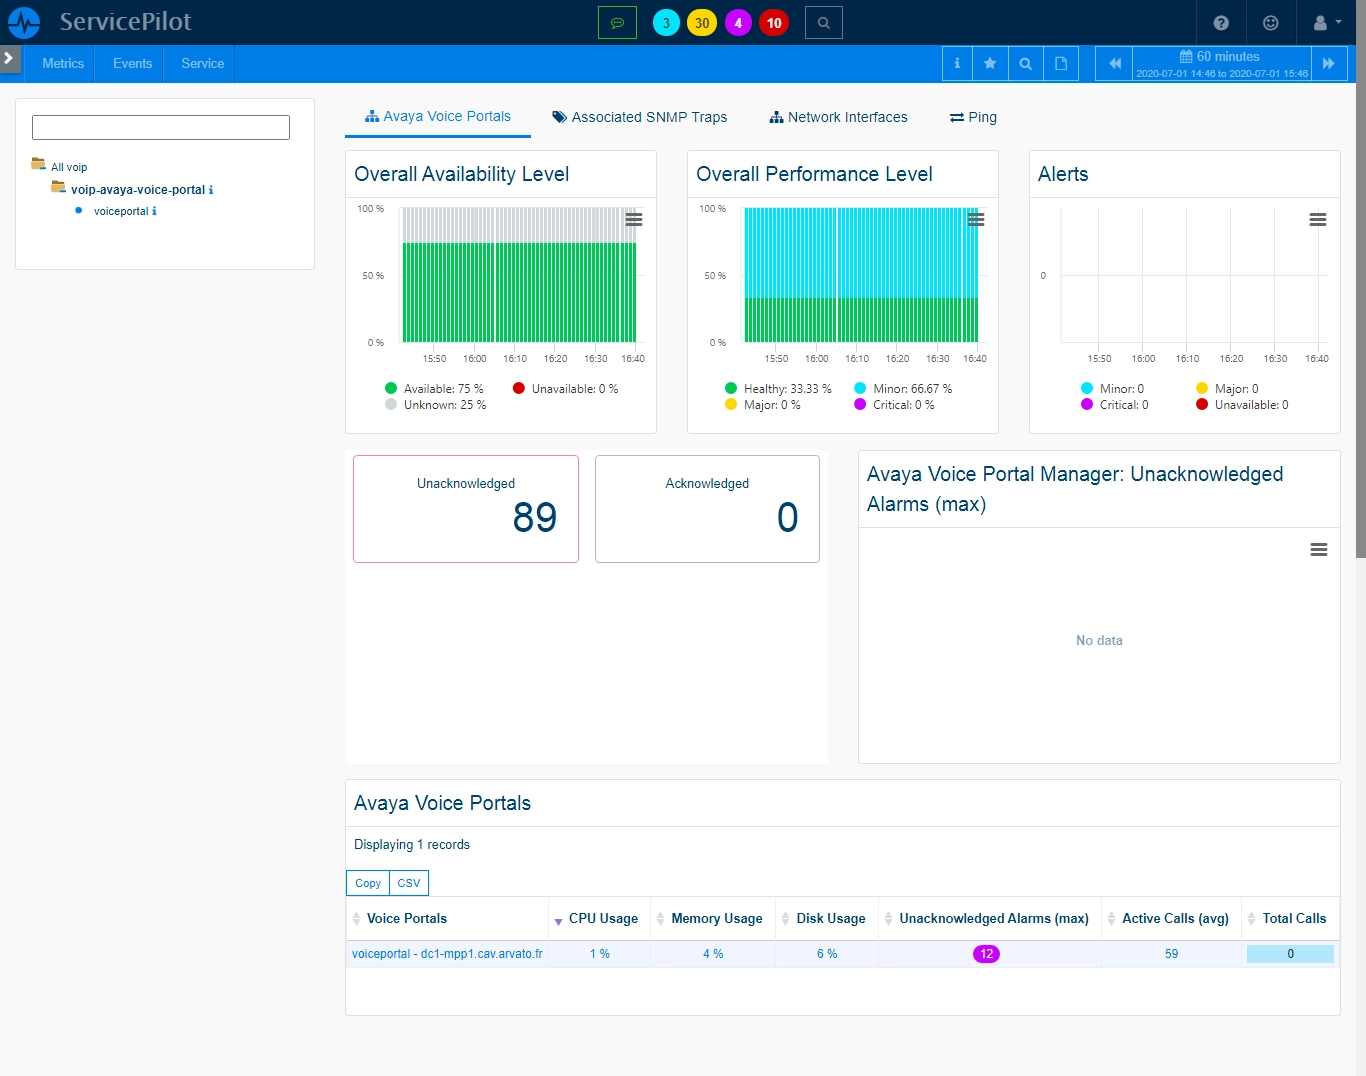Toggle Alerts Minor: 0 legend series

1112,389
